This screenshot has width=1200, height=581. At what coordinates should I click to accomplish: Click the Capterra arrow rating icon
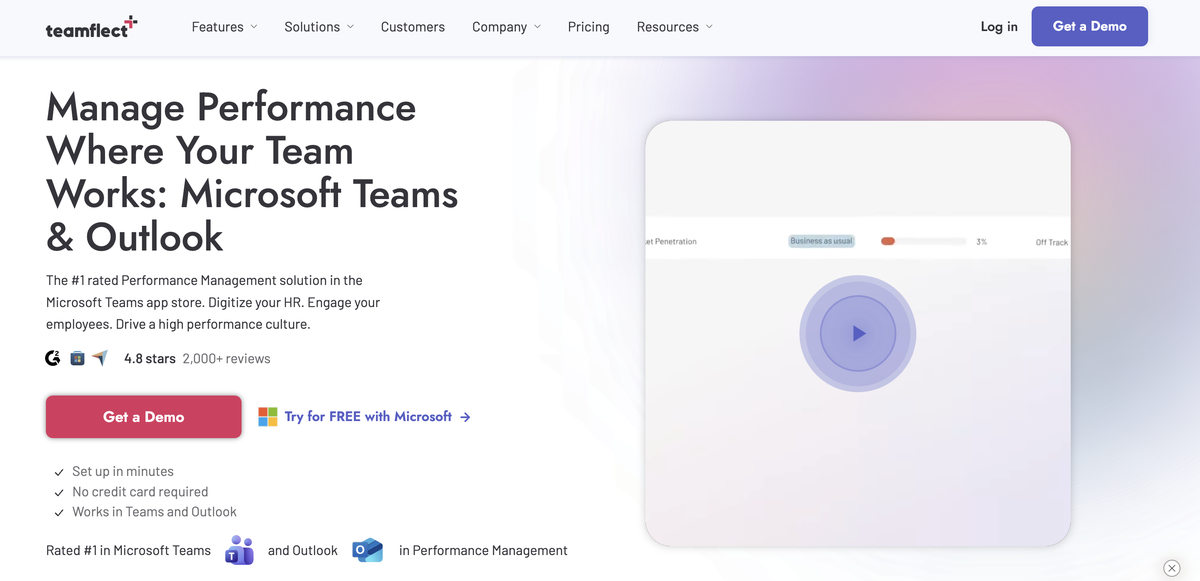tap(100, 358)
